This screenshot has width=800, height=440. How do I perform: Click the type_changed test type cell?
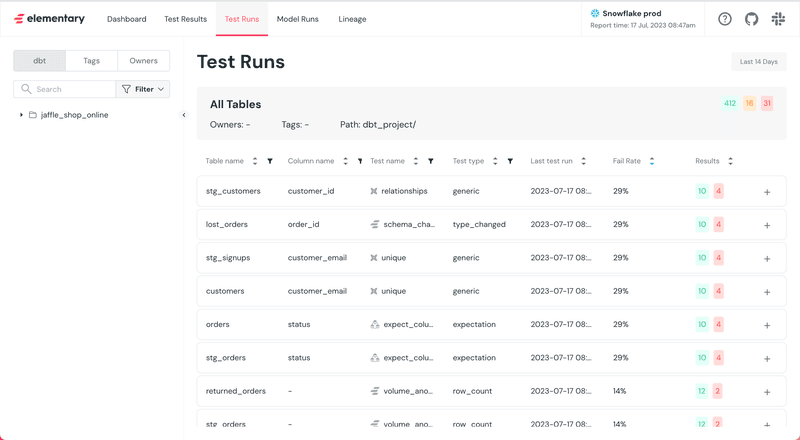tap(479, 224)
